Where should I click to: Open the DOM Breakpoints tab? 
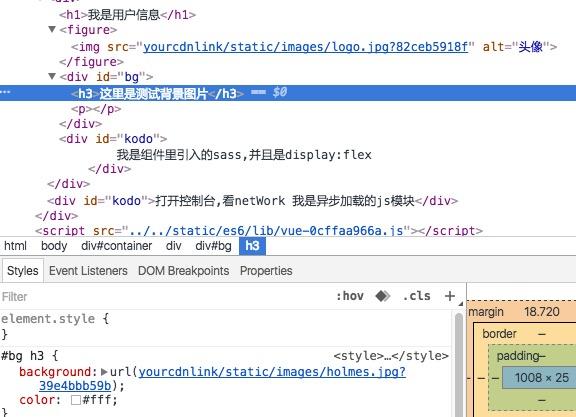183,271
